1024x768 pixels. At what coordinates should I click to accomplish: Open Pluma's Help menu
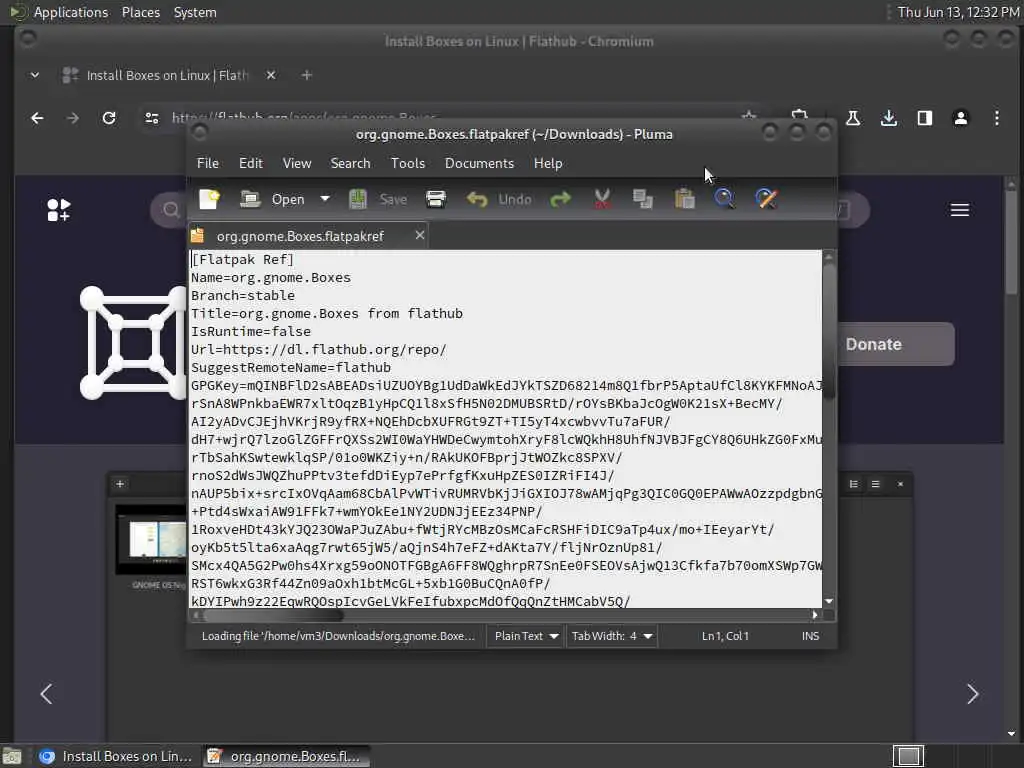[x=547, y=163]
